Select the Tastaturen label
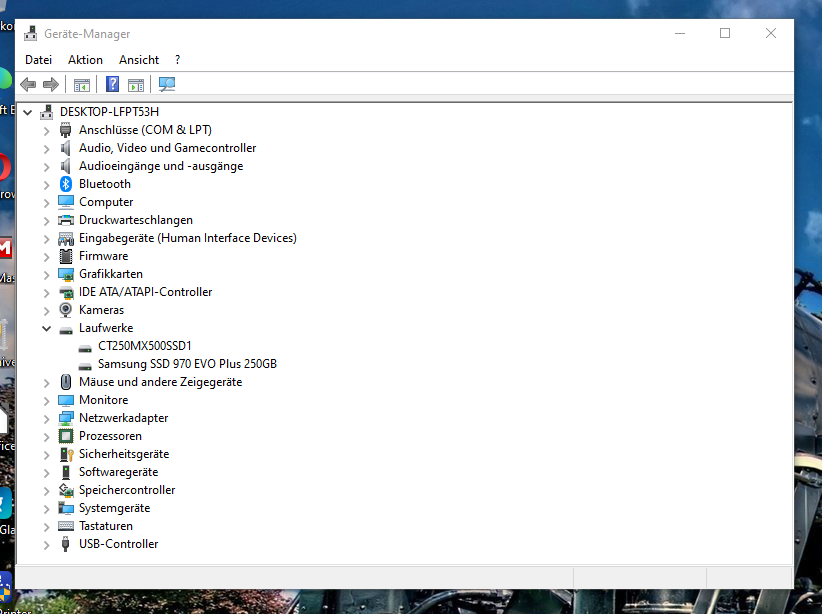 point(106,526)
